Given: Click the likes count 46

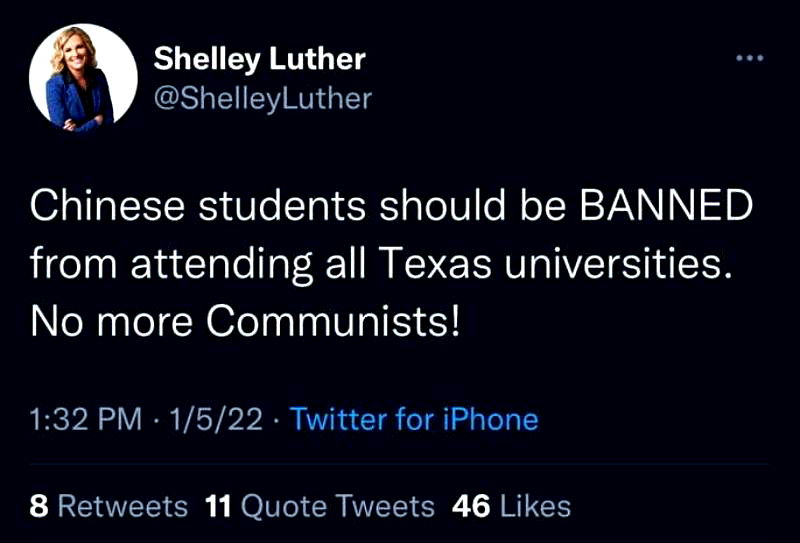Looking at the screenshot, I should (471, 506).
